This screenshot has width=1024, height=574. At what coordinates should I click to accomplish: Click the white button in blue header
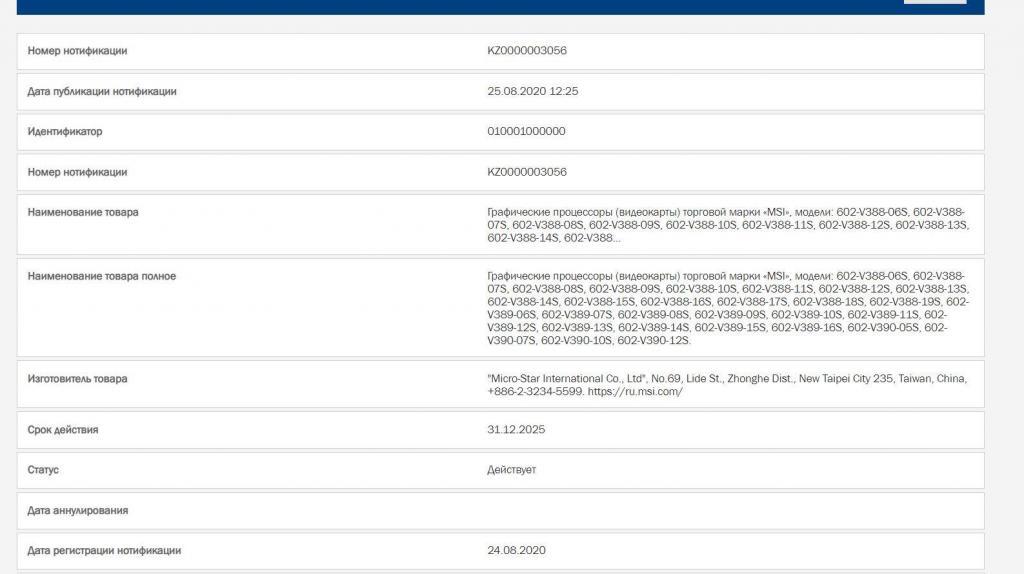934,2
